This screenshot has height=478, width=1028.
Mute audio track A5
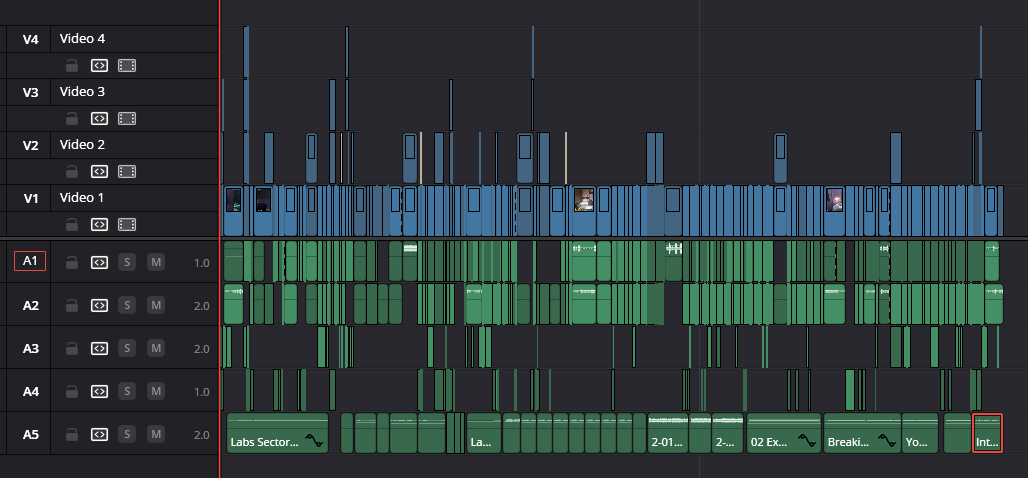(156, 435)
